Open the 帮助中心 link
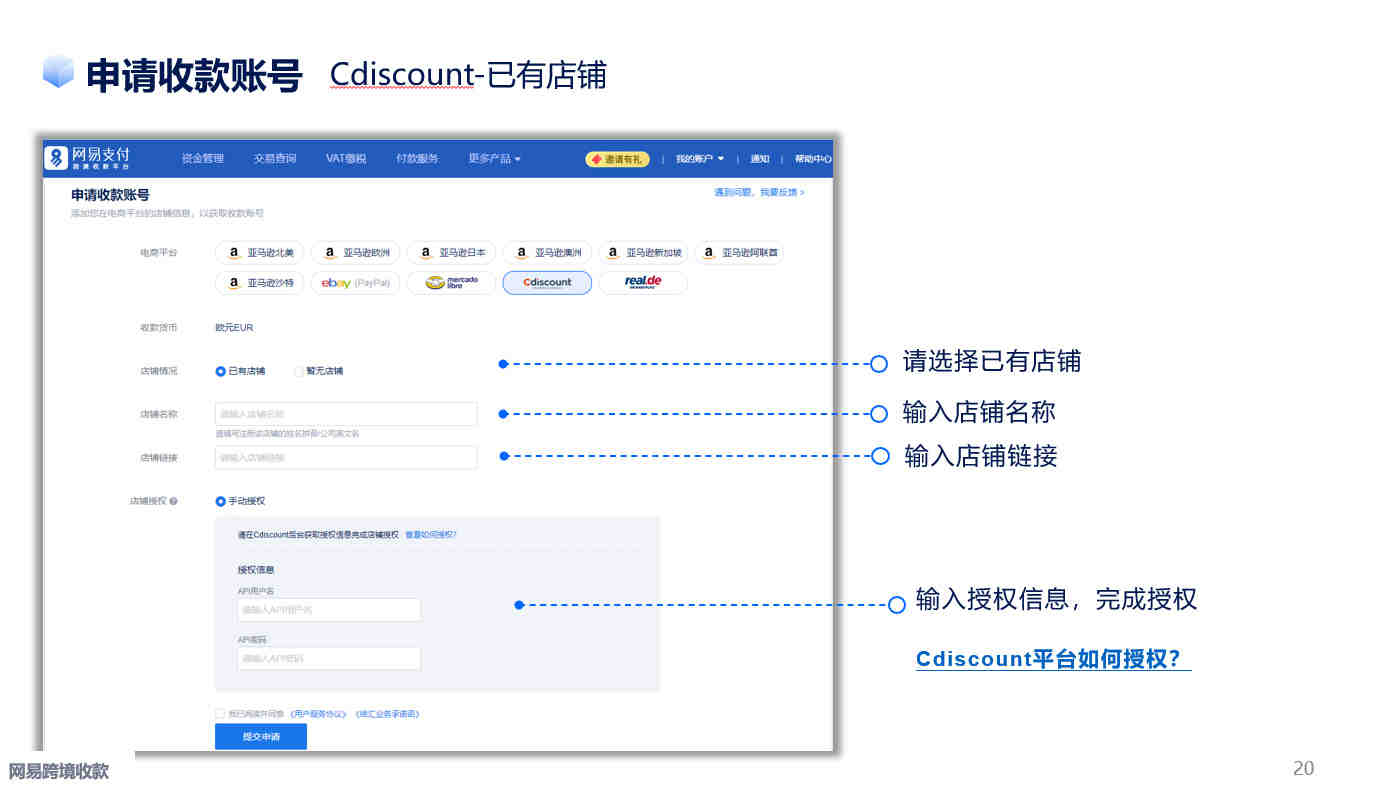Viewport: 1378px width, 788px height. 813,159
